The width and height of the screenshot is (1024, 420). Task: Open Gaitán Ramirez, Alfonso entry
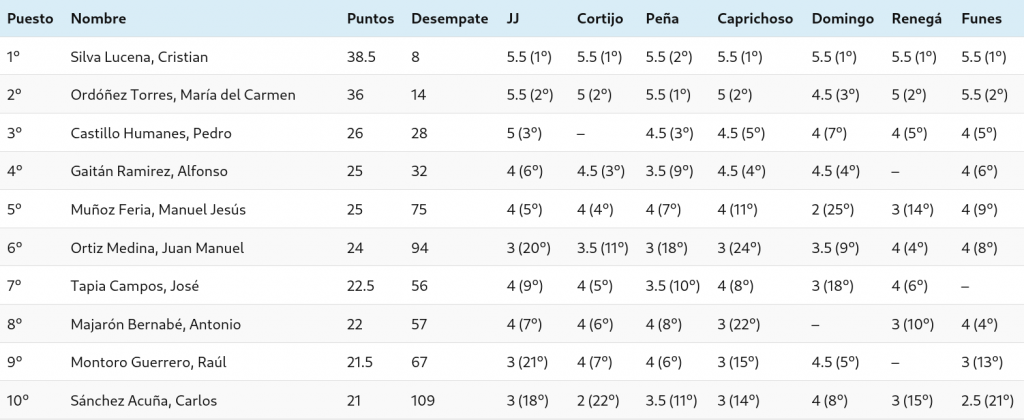(x=149, y=171)
